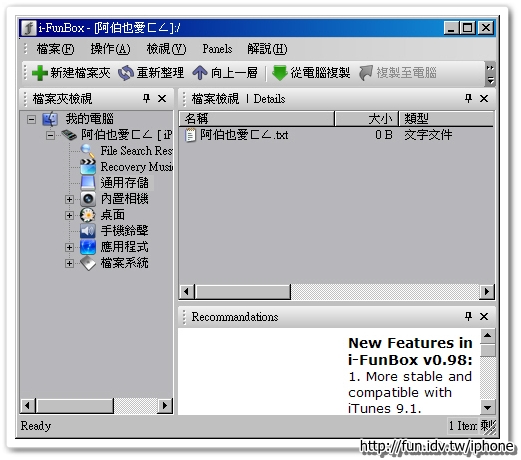Click the 檔案系統 disk icon
This screenshot has height=460, width=521.
click(88, 263)
